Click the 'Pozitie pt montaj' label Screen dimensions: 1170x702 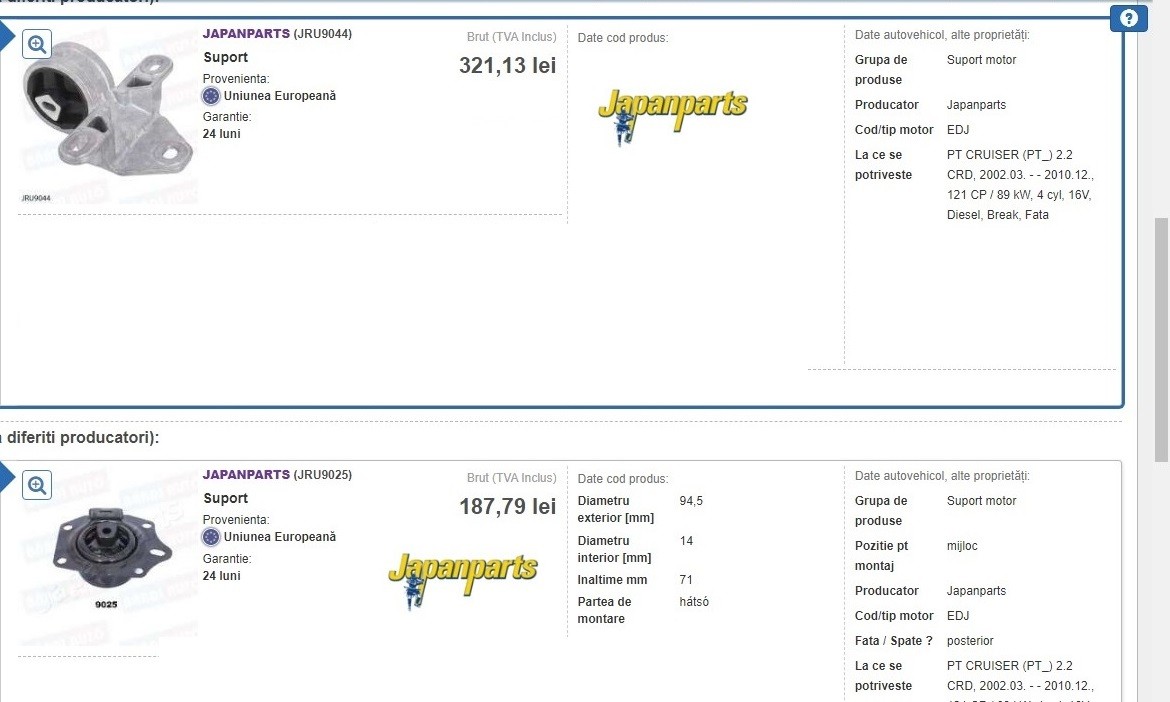tap(881, 556)
